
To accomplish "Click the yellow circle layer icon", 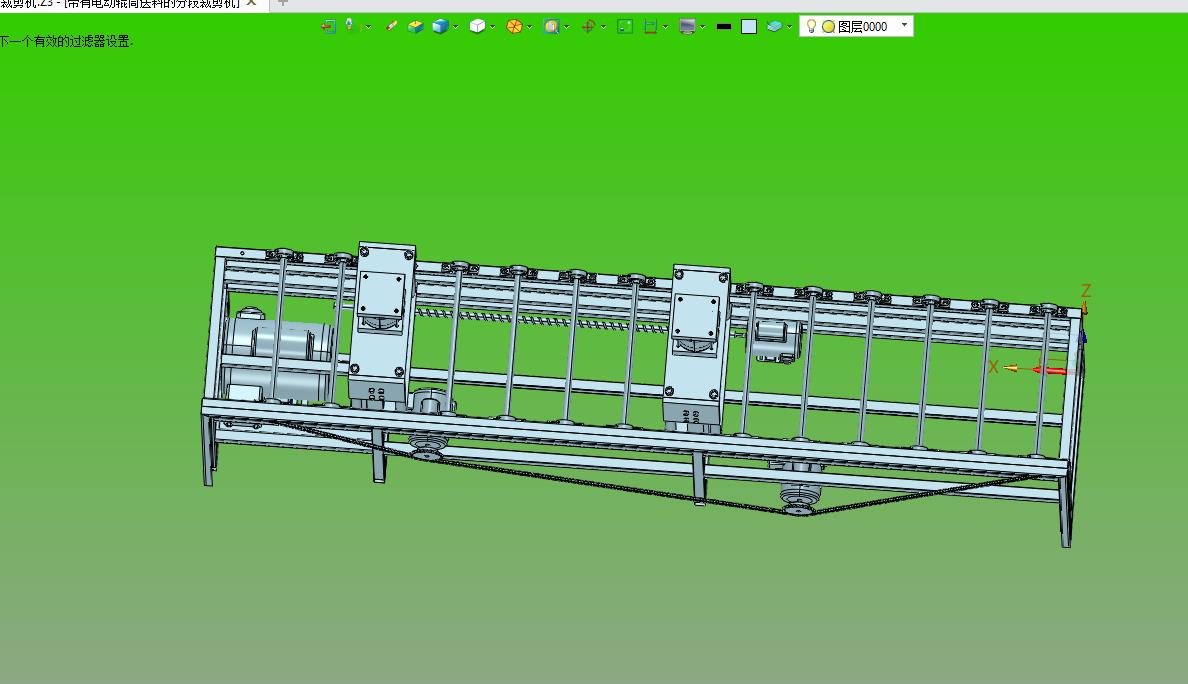I will (x=828, y=27).
